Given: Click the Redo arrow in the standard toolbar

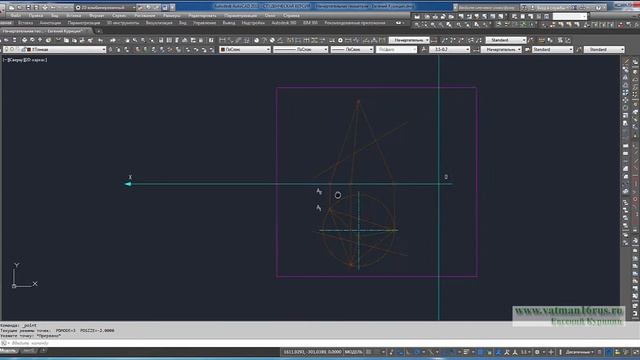Looking at the screenshot, I should [113, 40].
